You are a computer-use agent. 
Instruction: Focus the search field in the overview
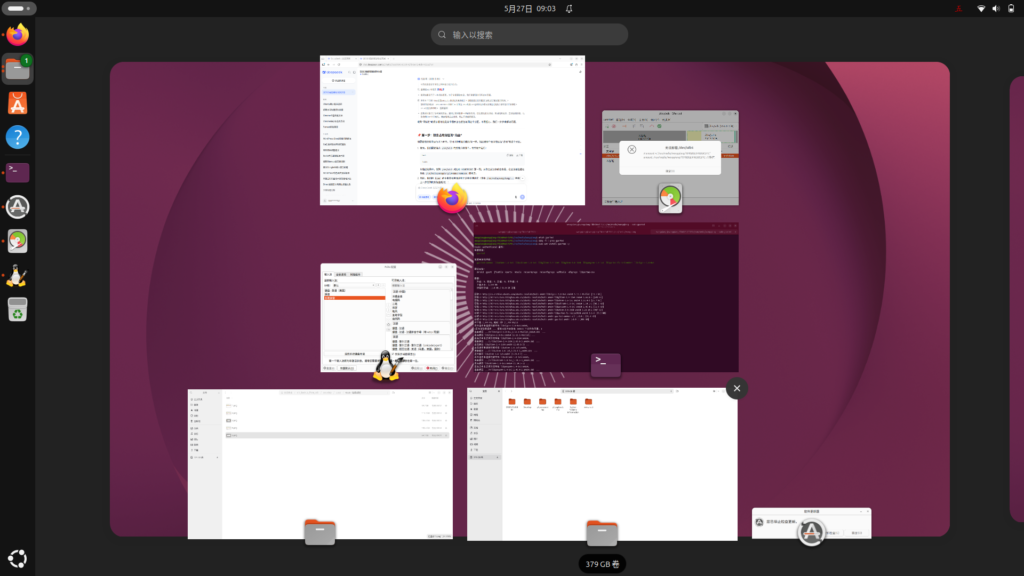[x=530, y=35]
